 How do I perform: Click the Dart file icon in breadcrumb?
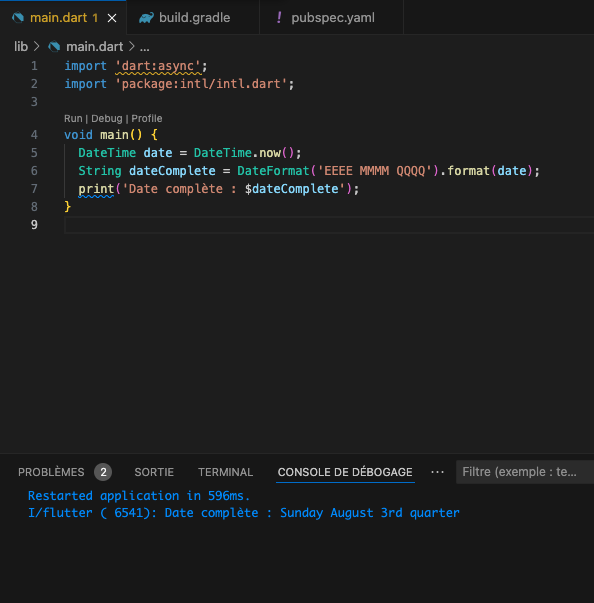(54, 47)
